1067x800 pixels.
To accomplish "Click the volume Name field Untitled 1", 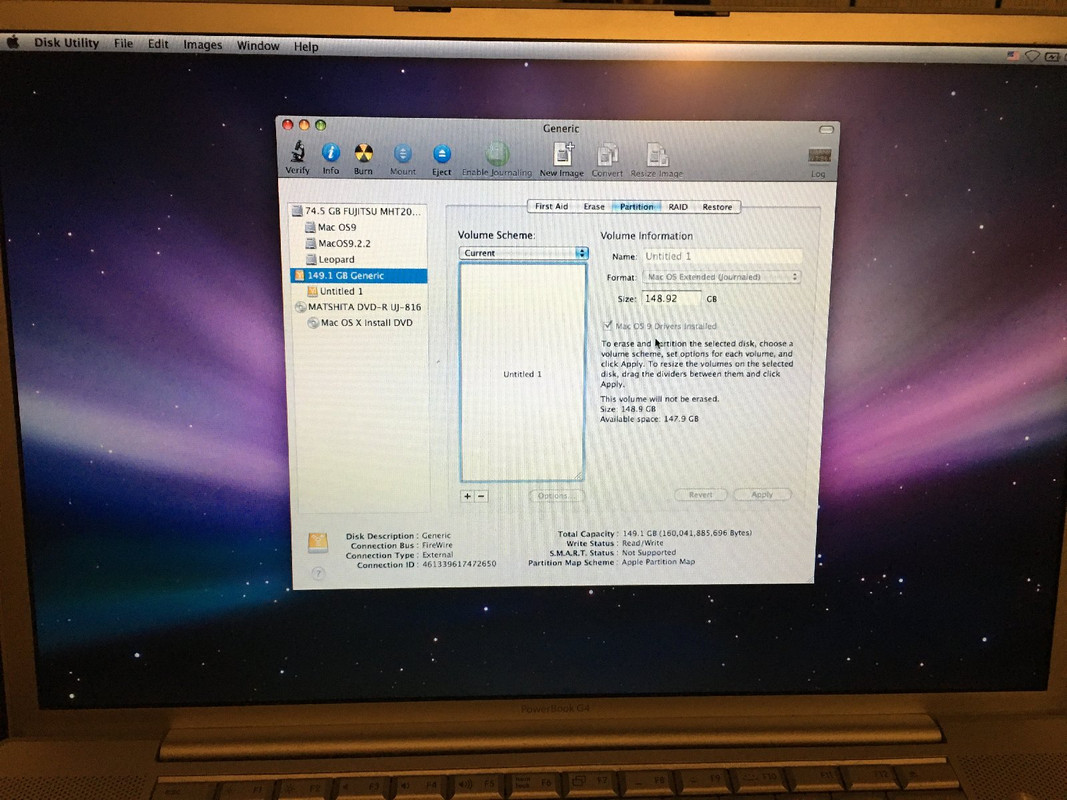I will point(721,256).
